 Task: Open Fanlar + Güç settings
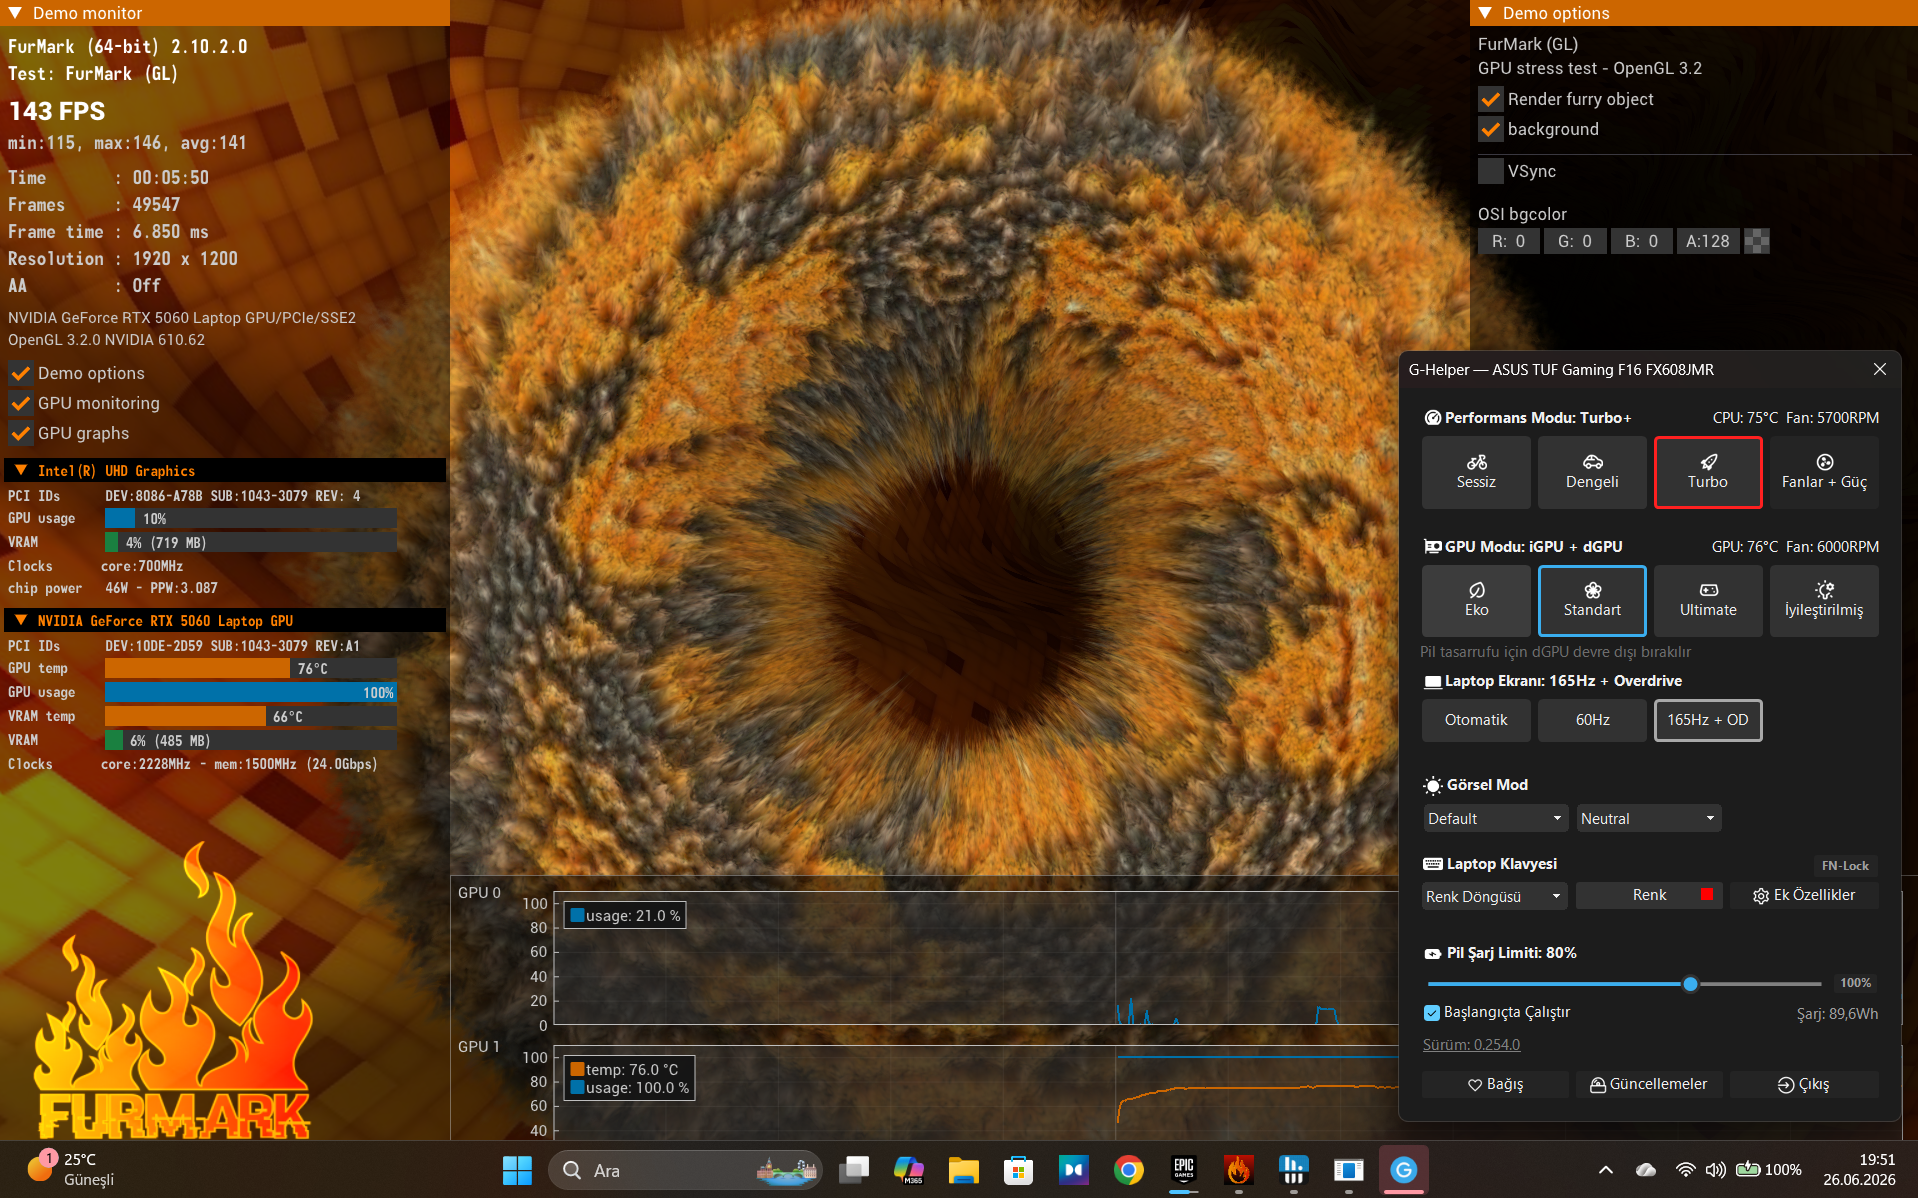pos(1824,472)
